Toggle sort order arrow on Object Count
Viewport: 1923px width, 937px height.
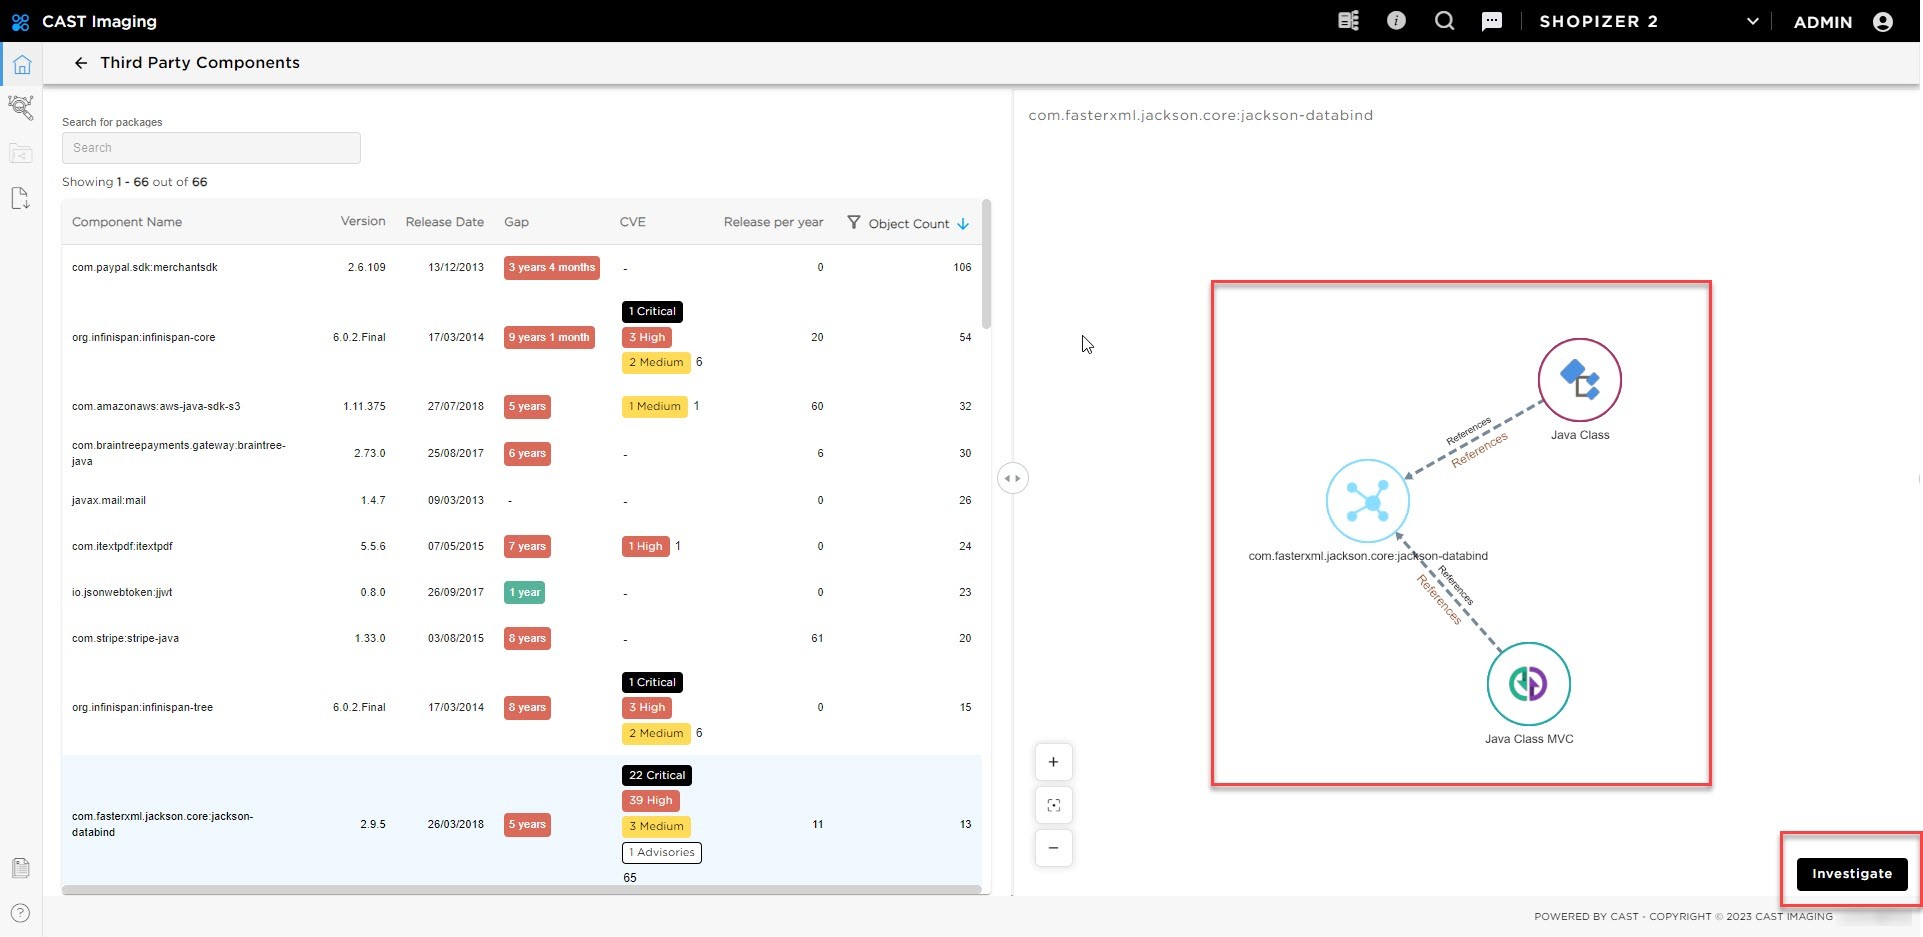tap(963, 224)
